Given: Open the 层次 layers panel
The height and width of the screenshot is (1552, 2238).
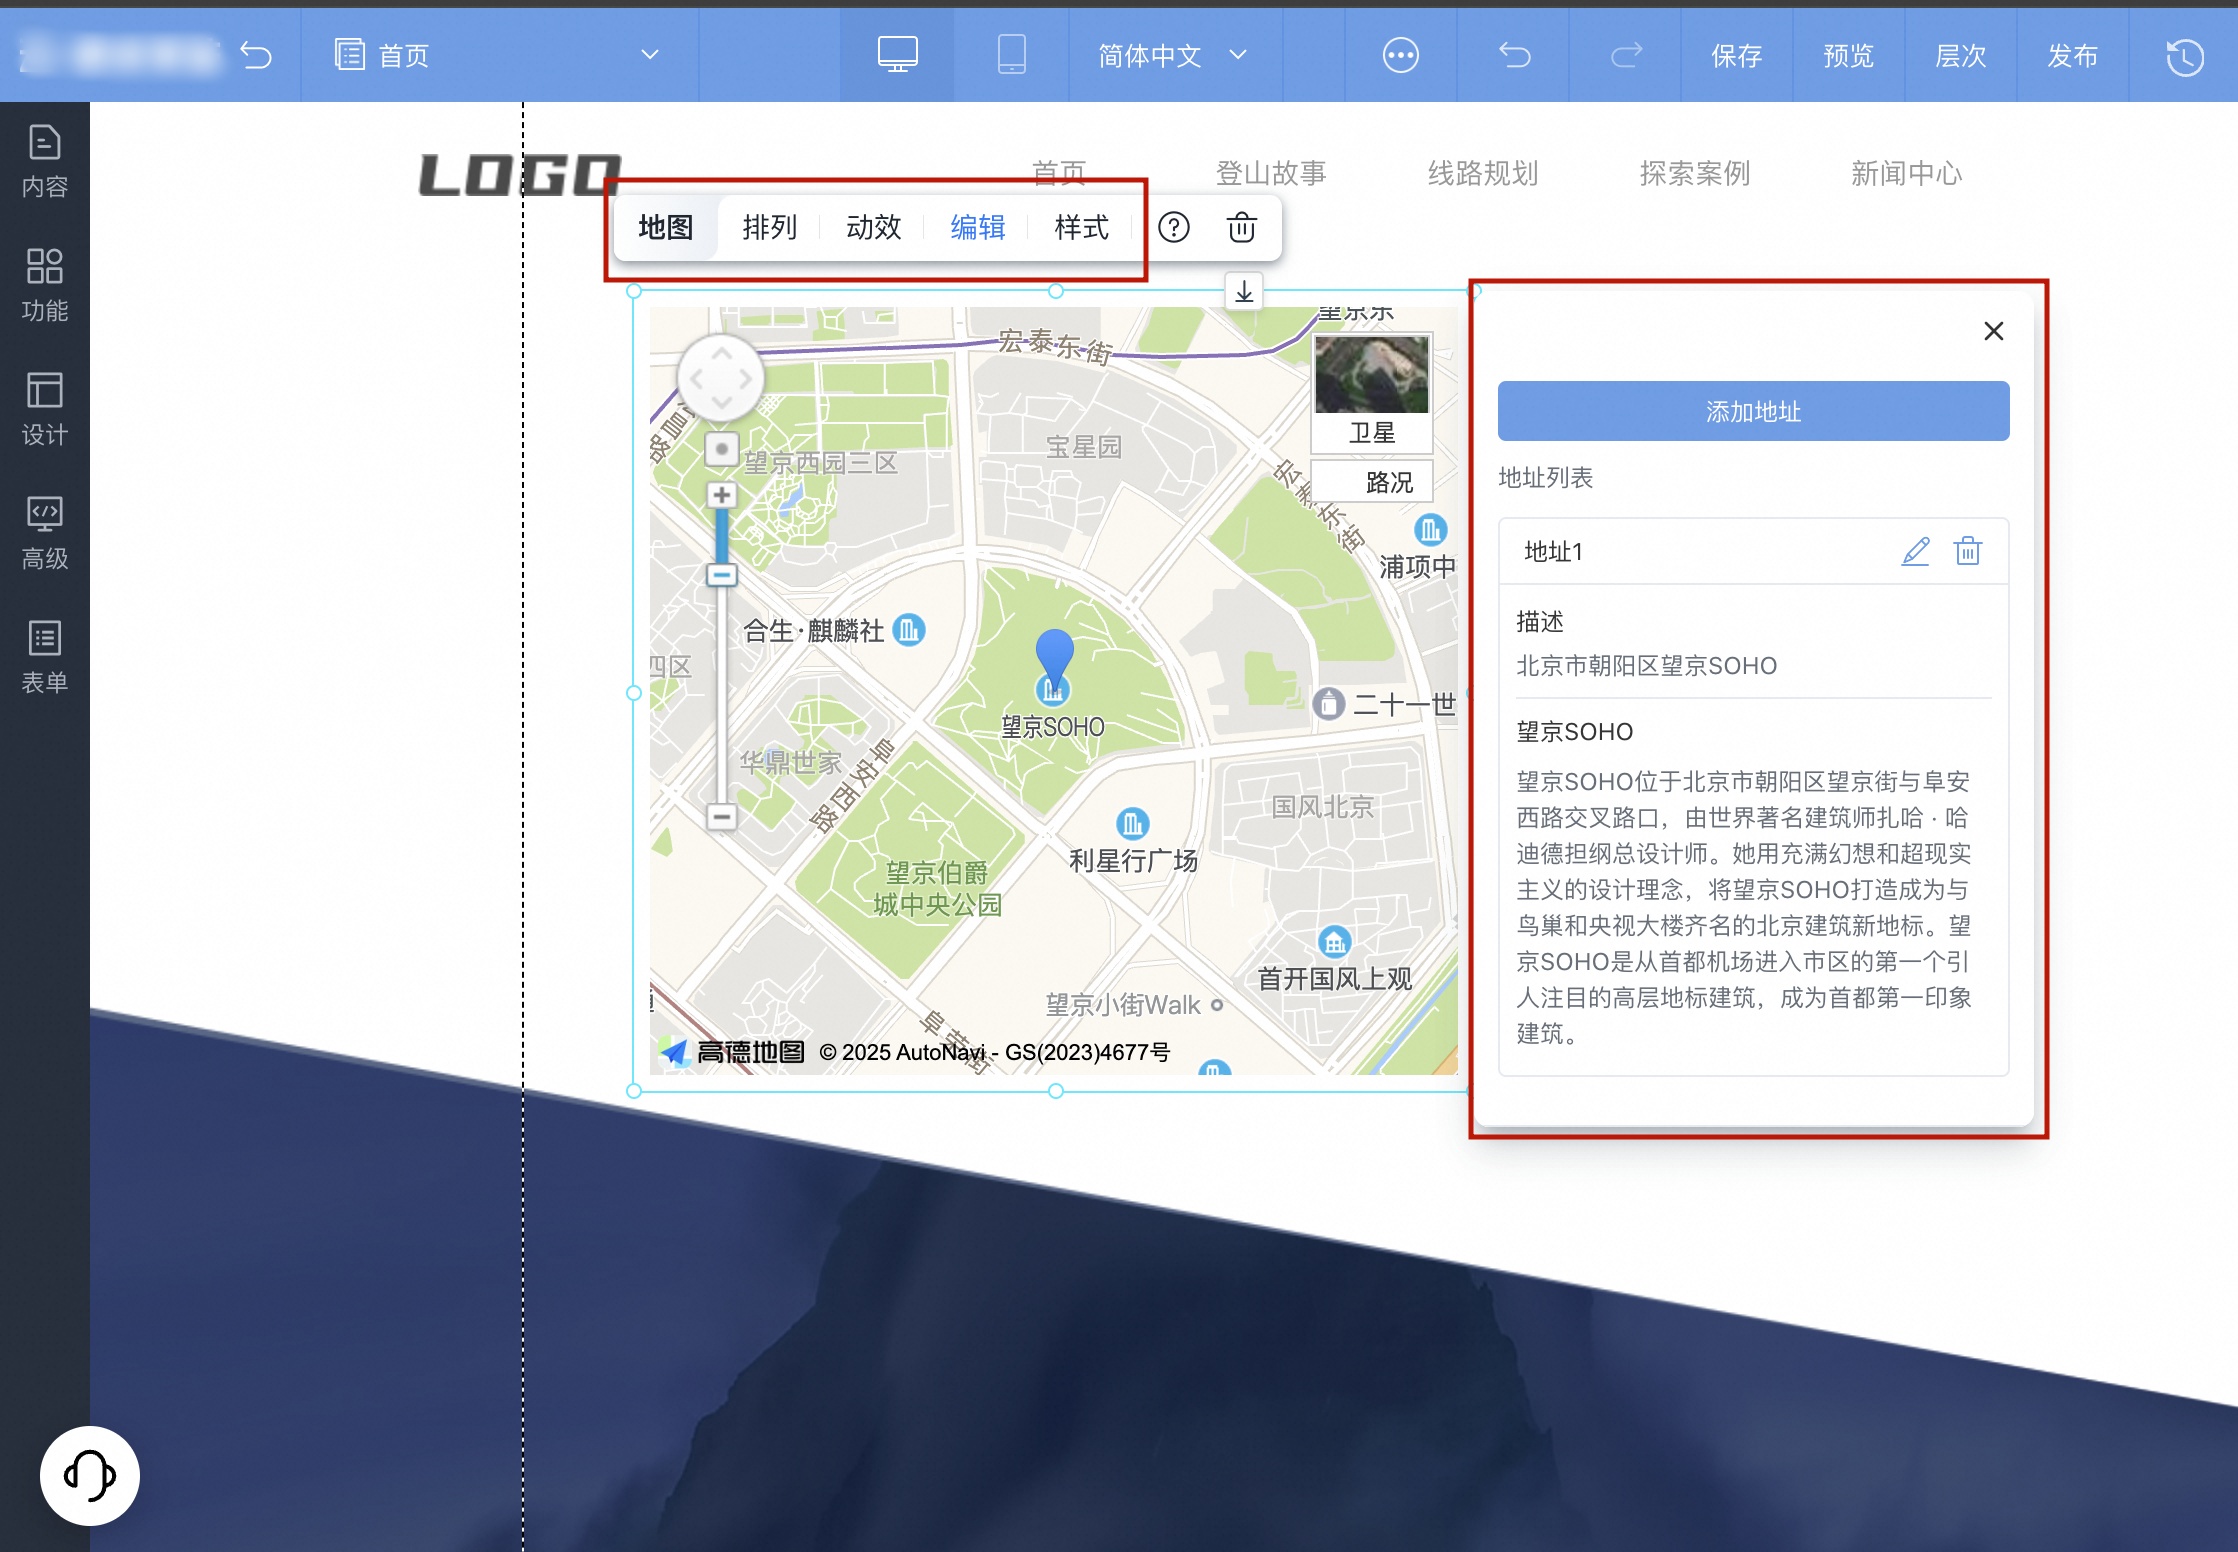Looking at the screenshot, I should click(x=1960, y=56).
